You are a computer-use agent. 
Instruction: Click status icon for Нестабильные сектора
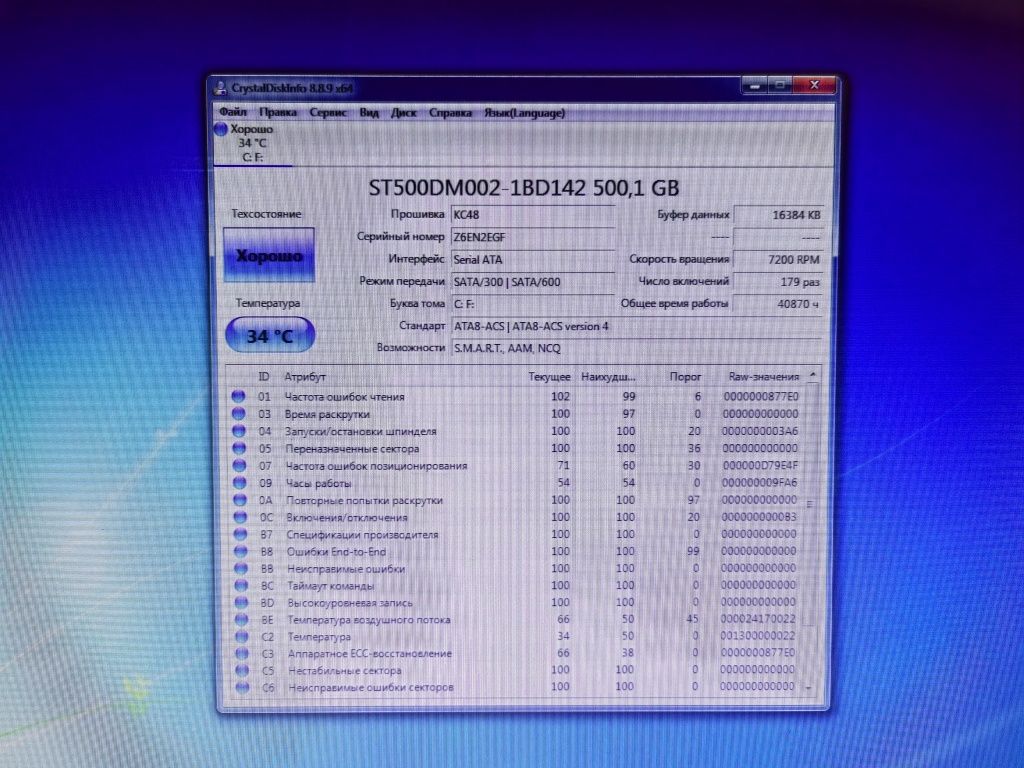coord(242,670)
